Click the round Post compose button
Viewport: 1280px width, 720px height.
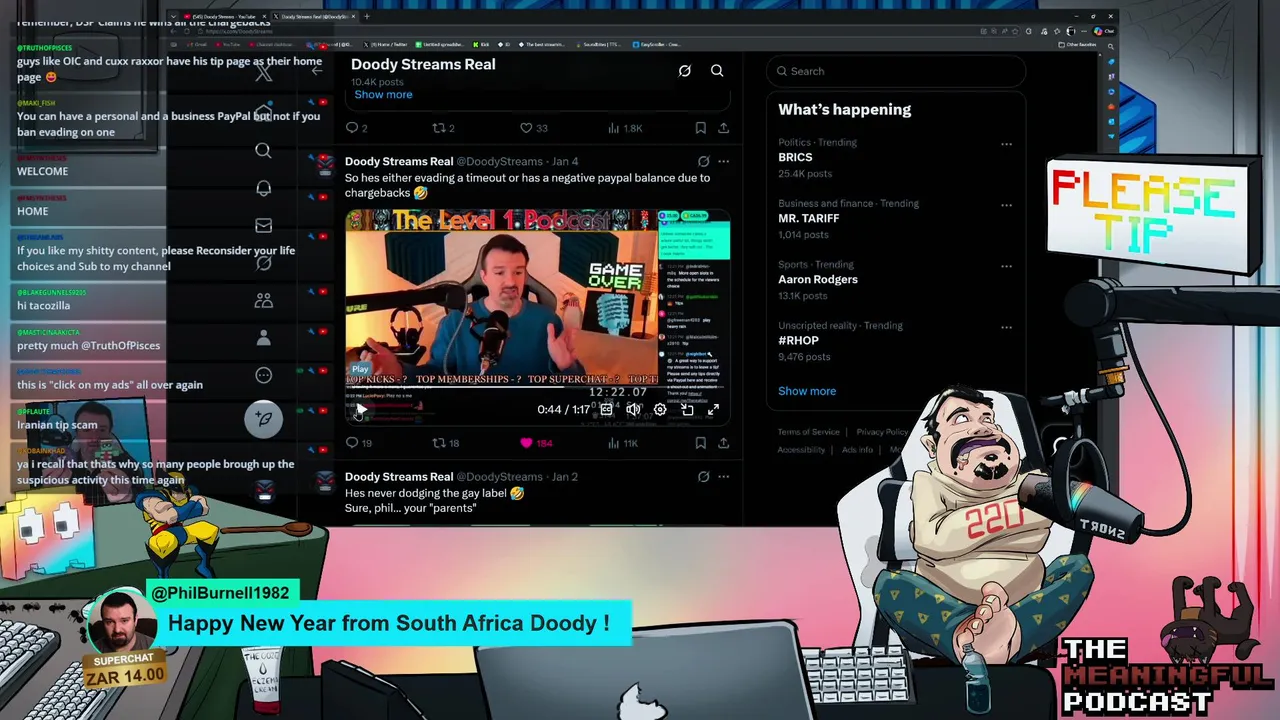click(x=264, y=419)
